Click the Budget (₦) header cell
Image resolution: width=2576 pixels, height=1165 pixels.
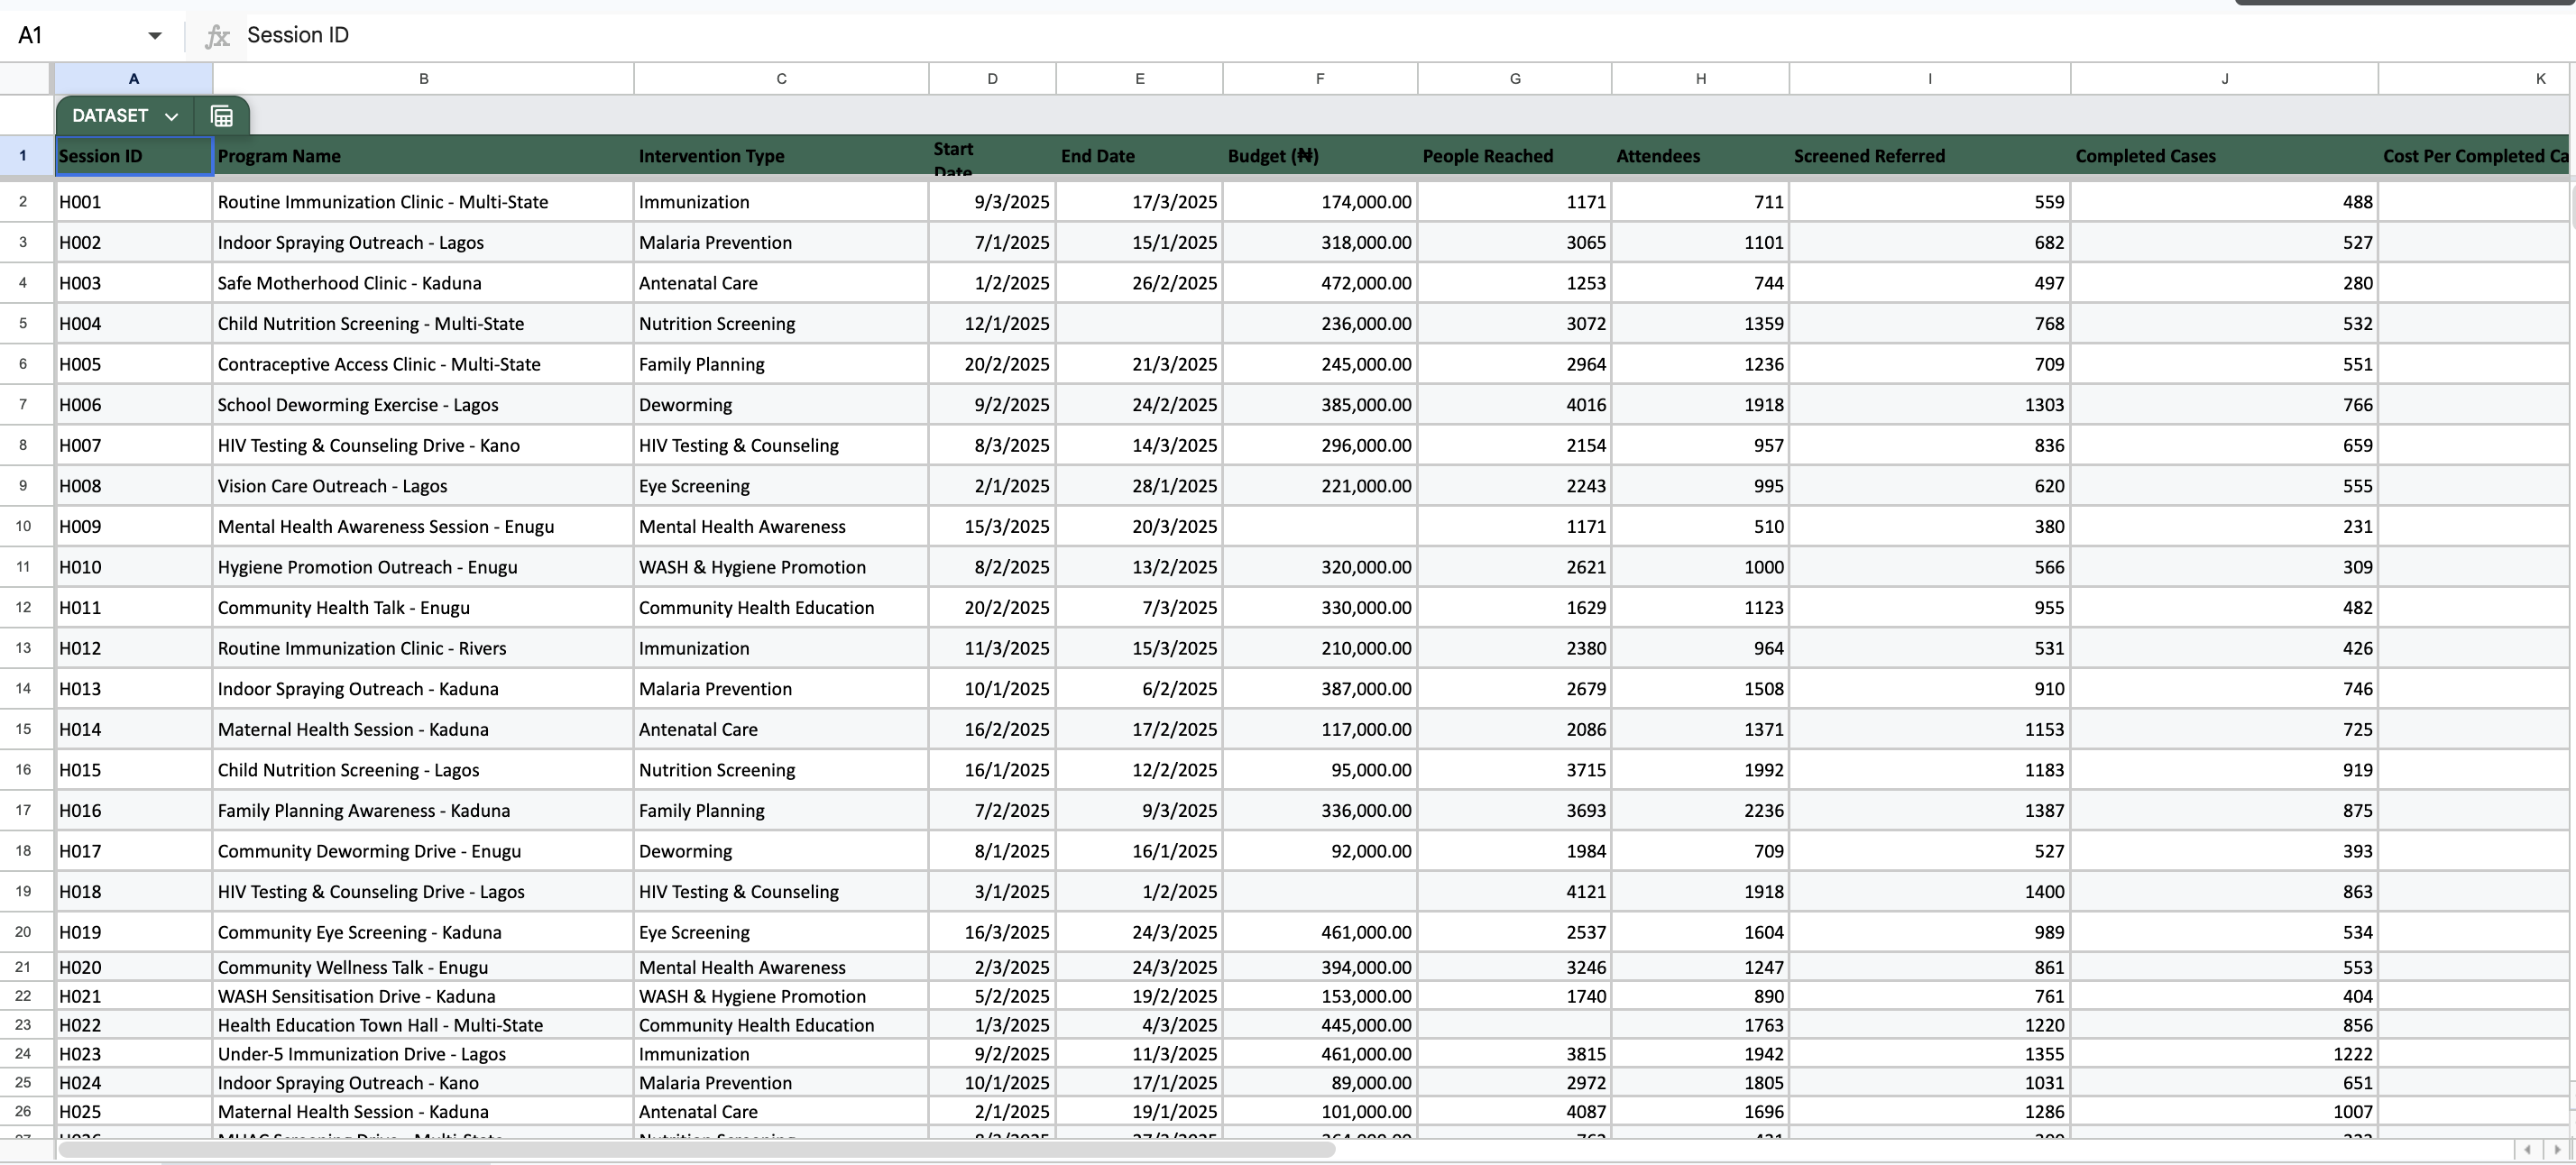tap(1319, 156)
